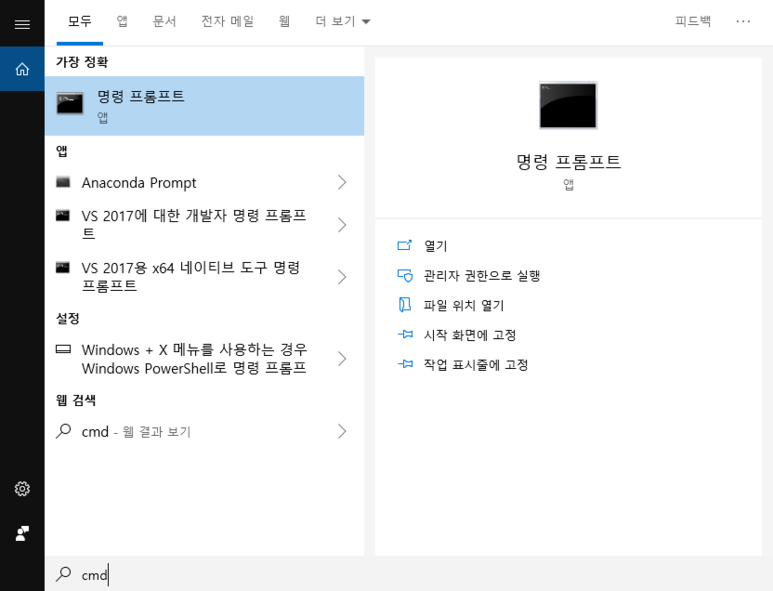Select Windows + X 메뉴 setting result

pos(205,359)
